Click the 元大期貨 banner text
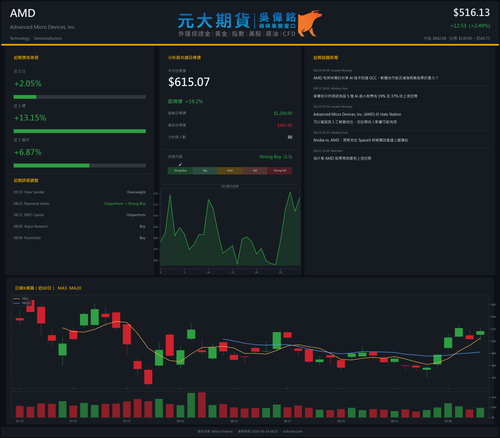 [x=214, y=21]
